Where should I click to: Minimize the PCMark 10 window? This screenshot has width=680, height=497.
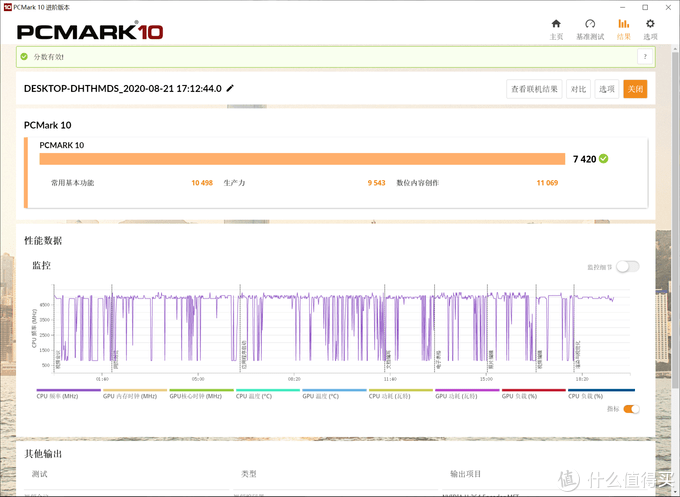(x=623, y=7)
